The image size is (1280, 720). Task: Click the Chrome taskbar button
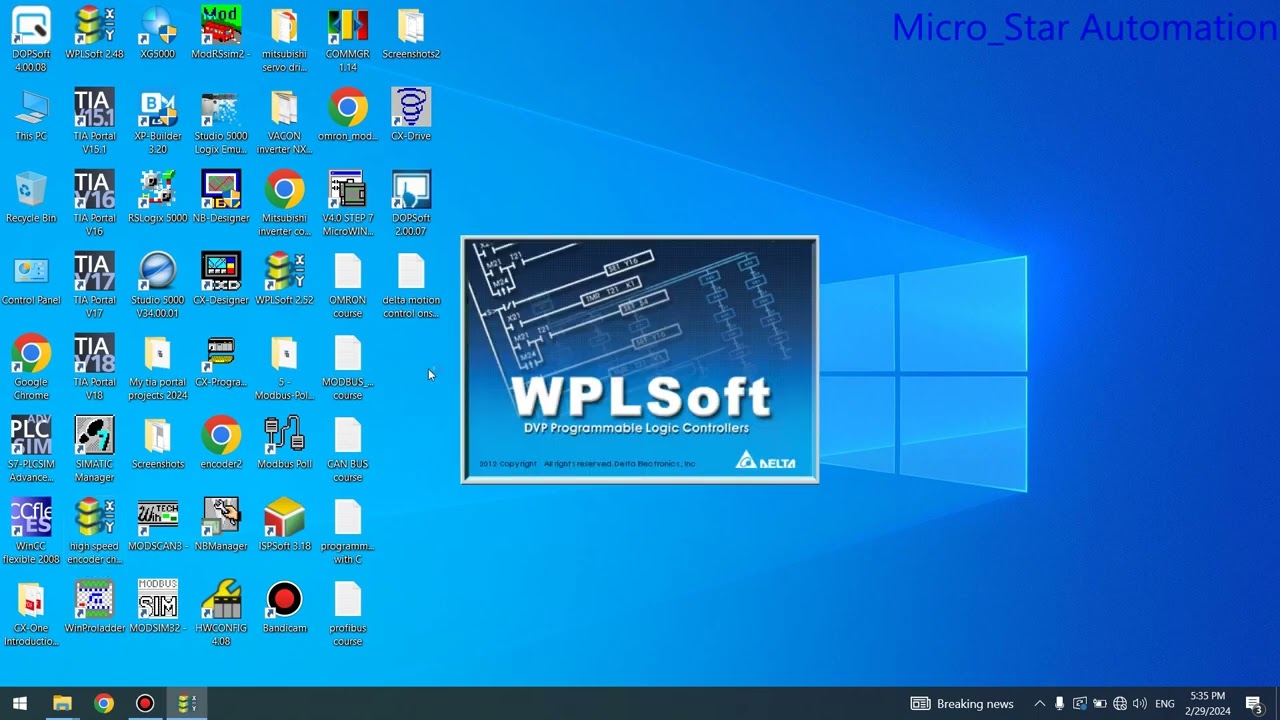point(104,704)
